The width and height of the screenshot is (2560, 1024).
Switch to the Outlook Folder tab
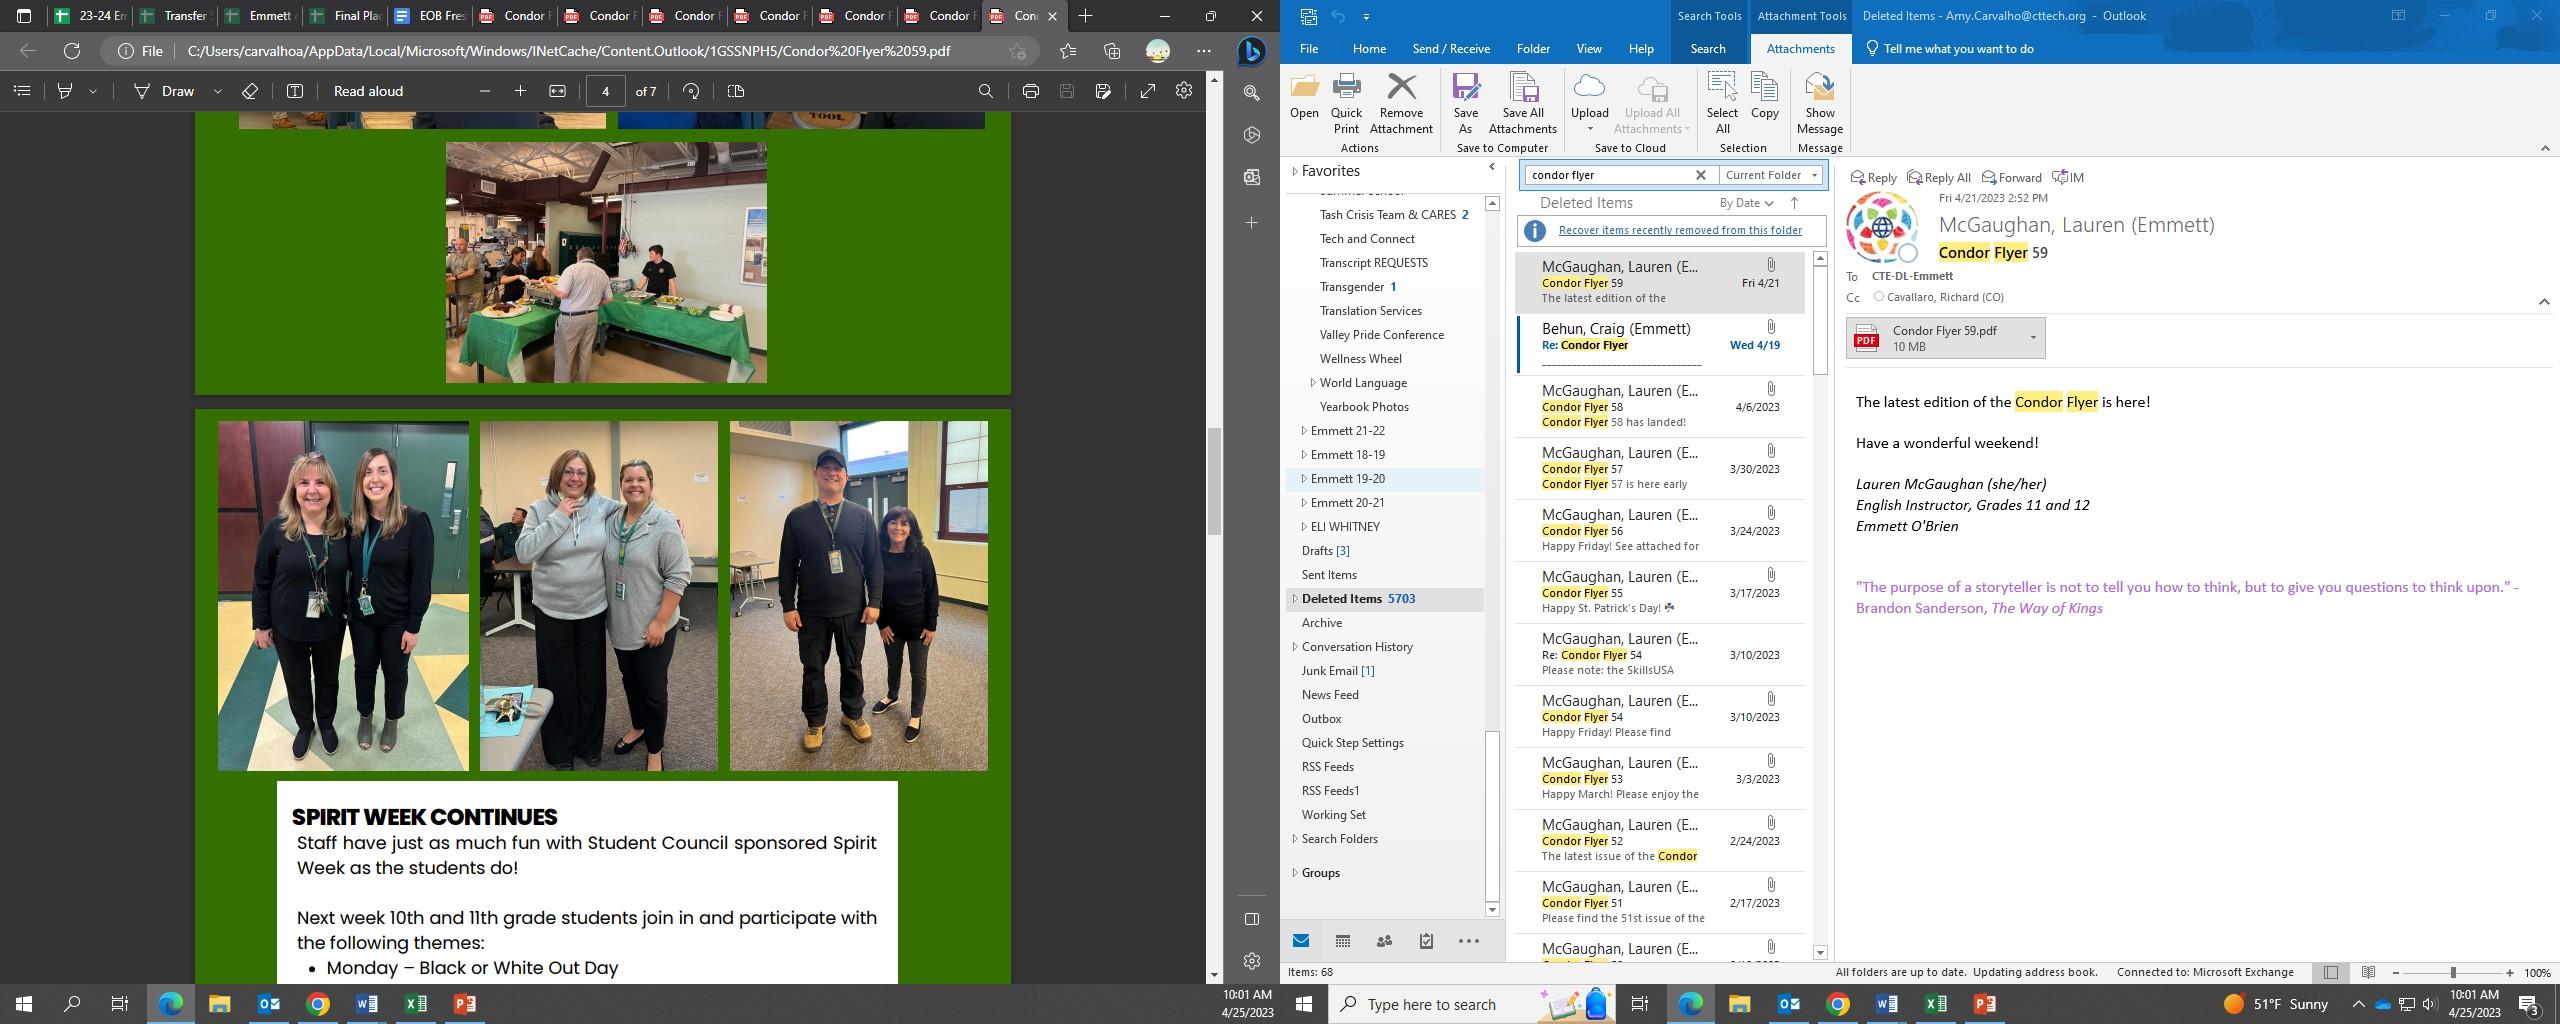(x=1533, y=49)
